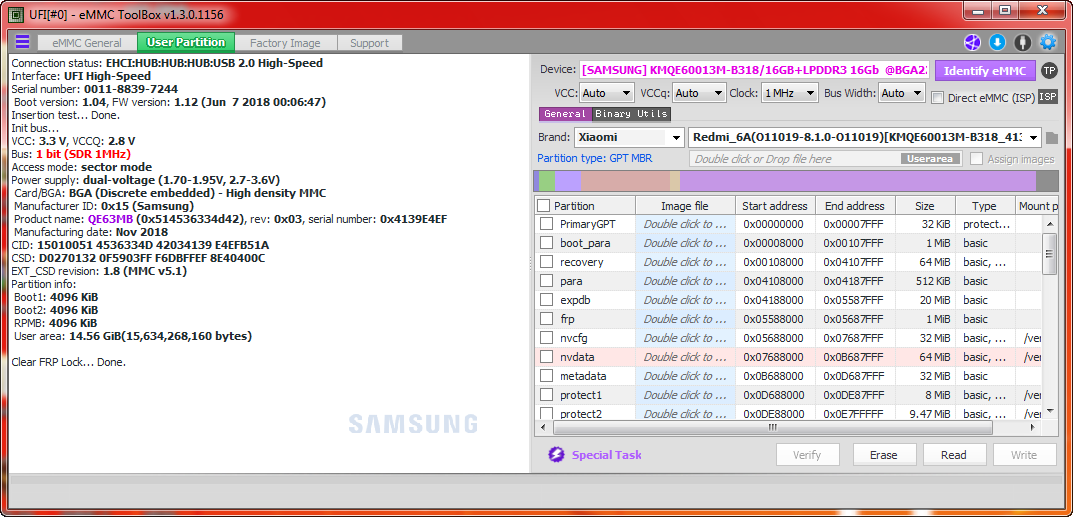Click the Size column header

coord(925,206)
